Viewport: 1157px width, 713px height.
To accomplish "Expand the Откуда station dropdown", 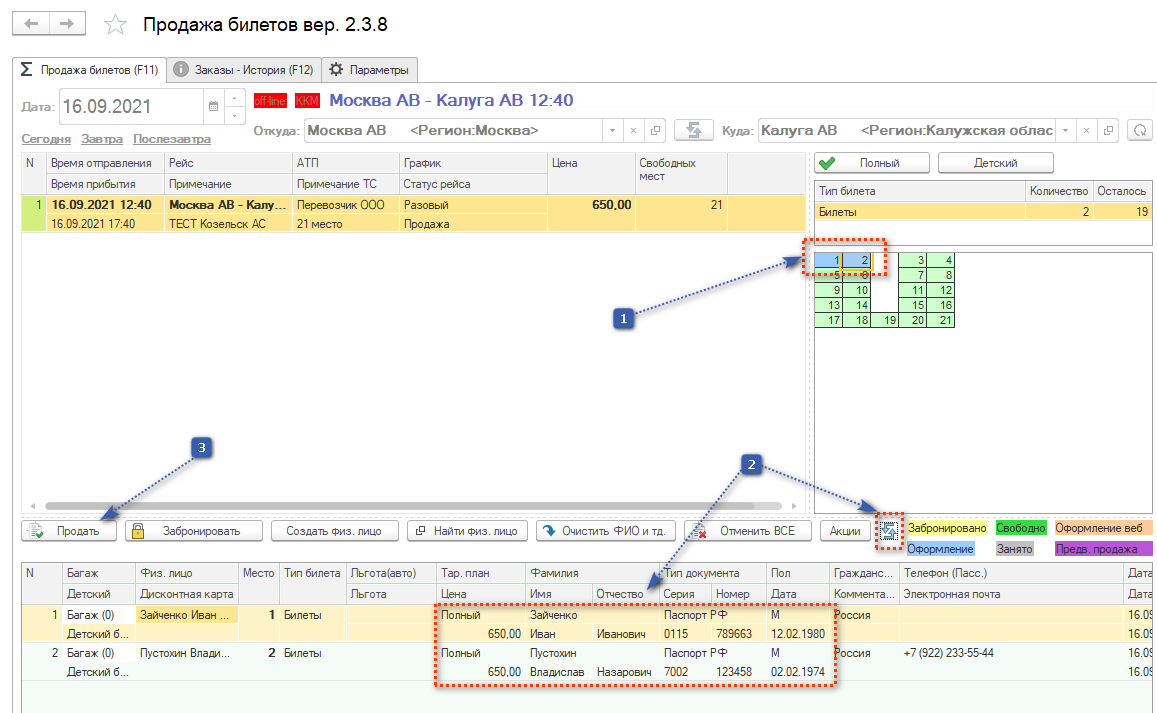I will [611, 130].
